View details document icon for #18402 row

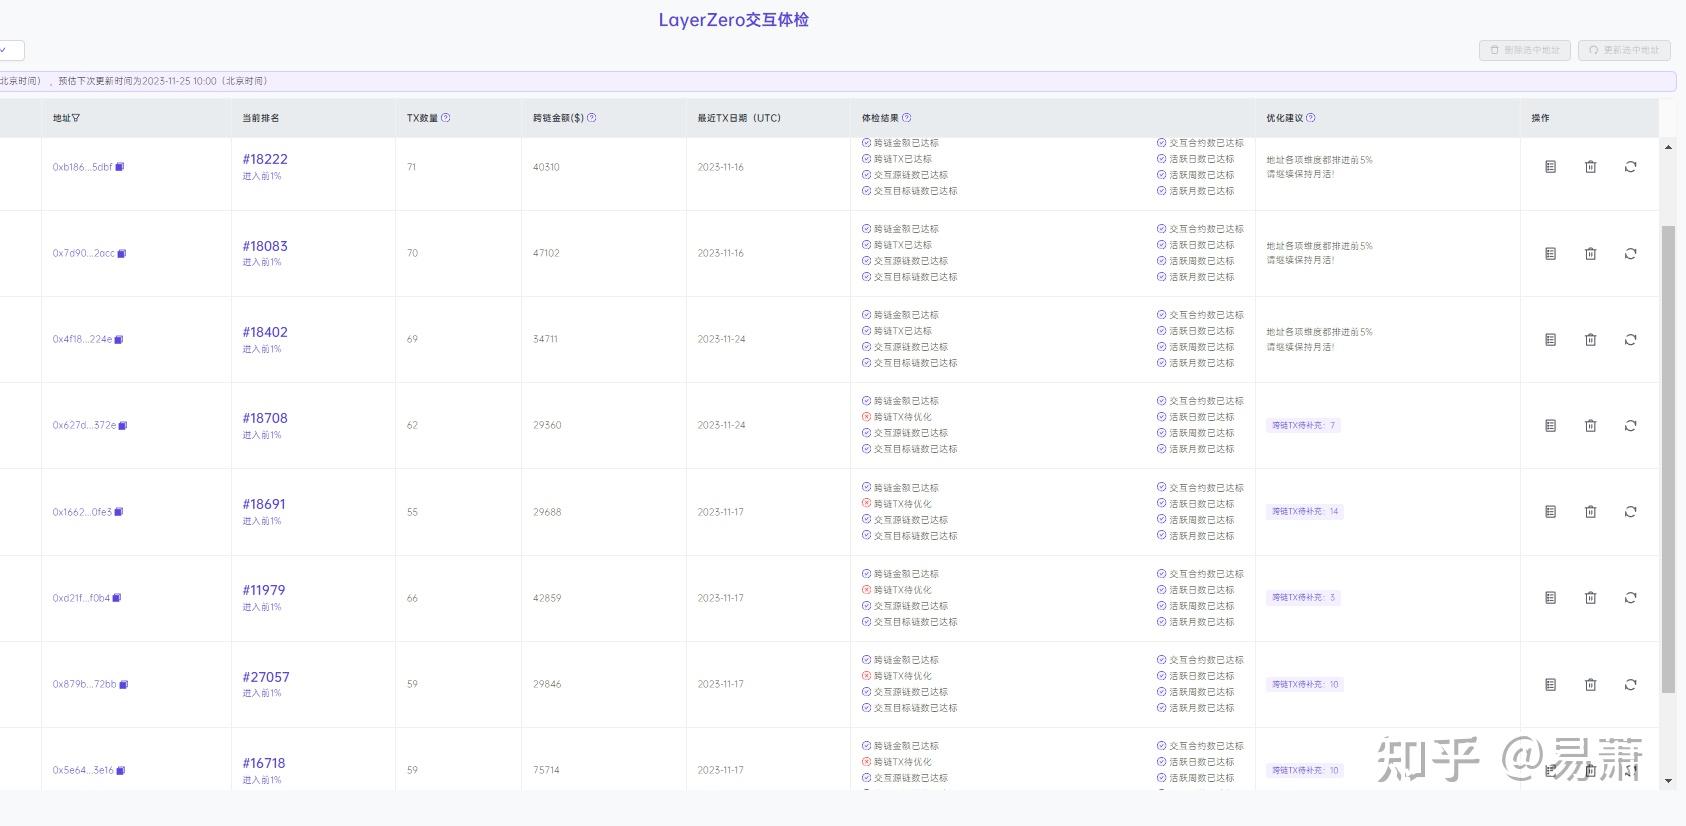tap(1551, 339)
